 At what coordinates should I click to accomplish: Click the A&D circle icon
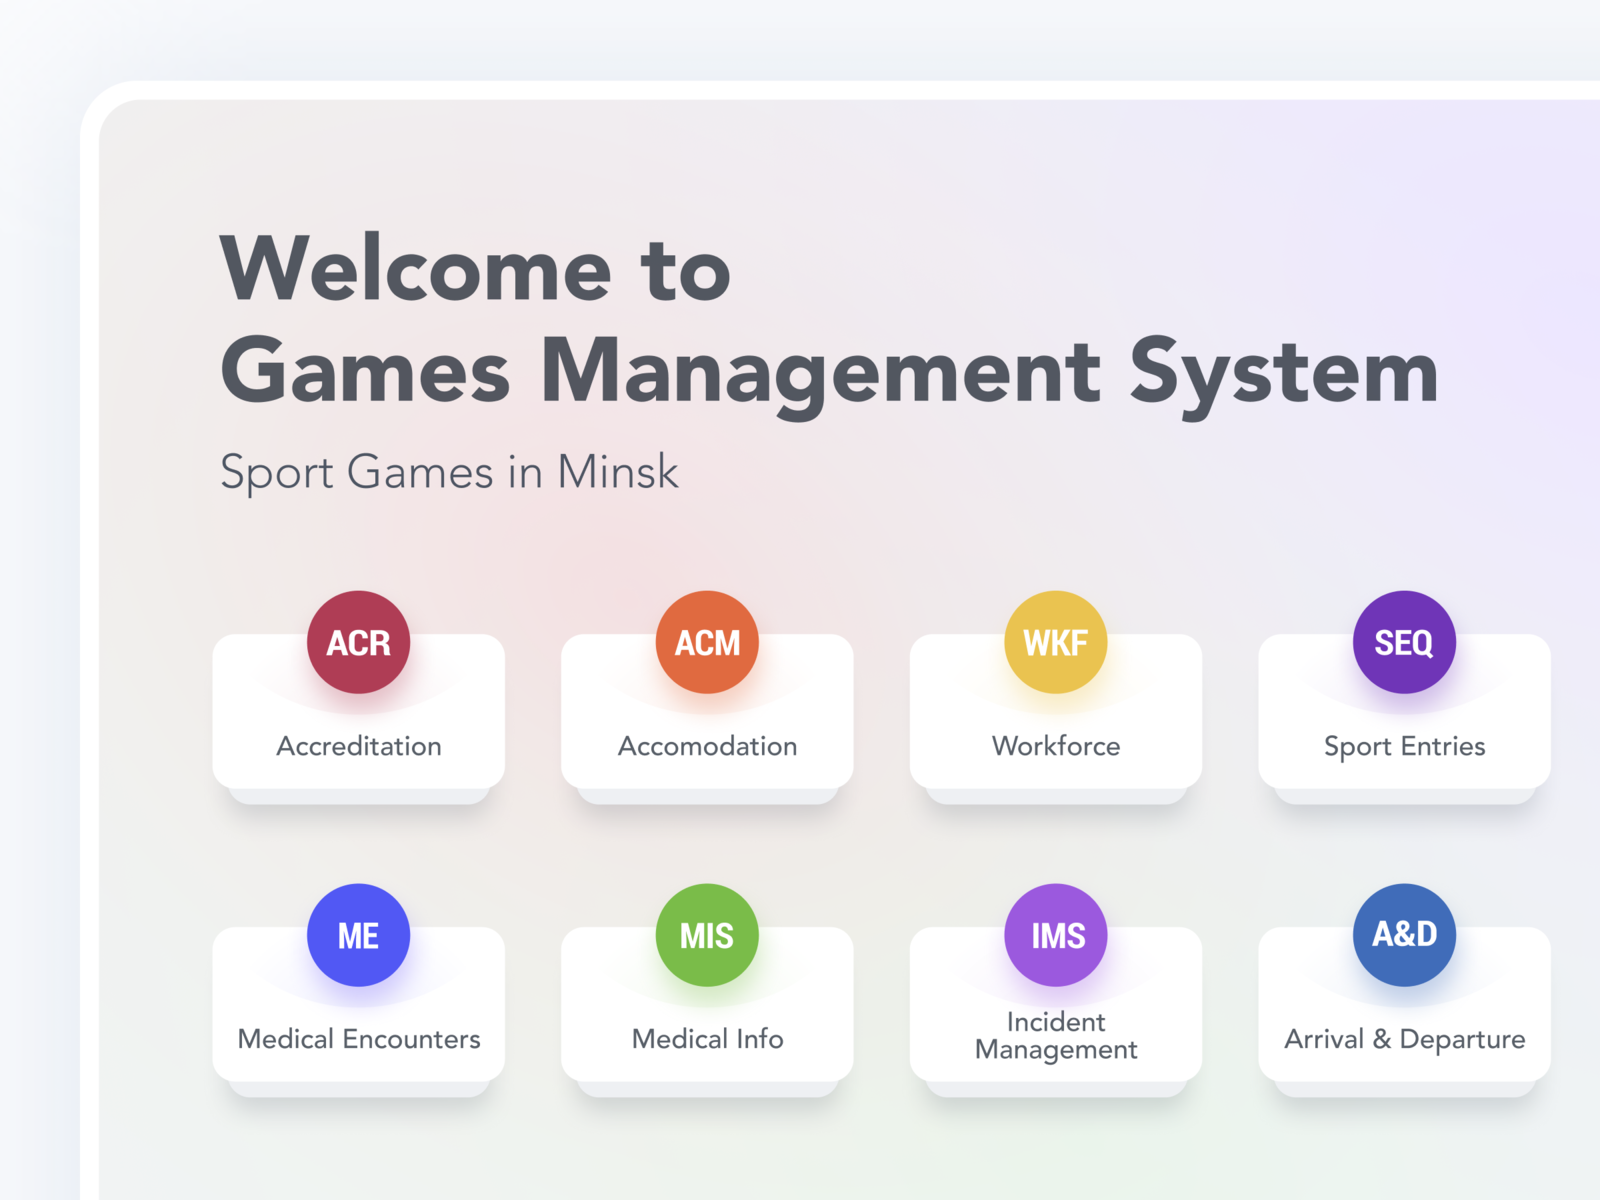click(x=1403, y=936)
